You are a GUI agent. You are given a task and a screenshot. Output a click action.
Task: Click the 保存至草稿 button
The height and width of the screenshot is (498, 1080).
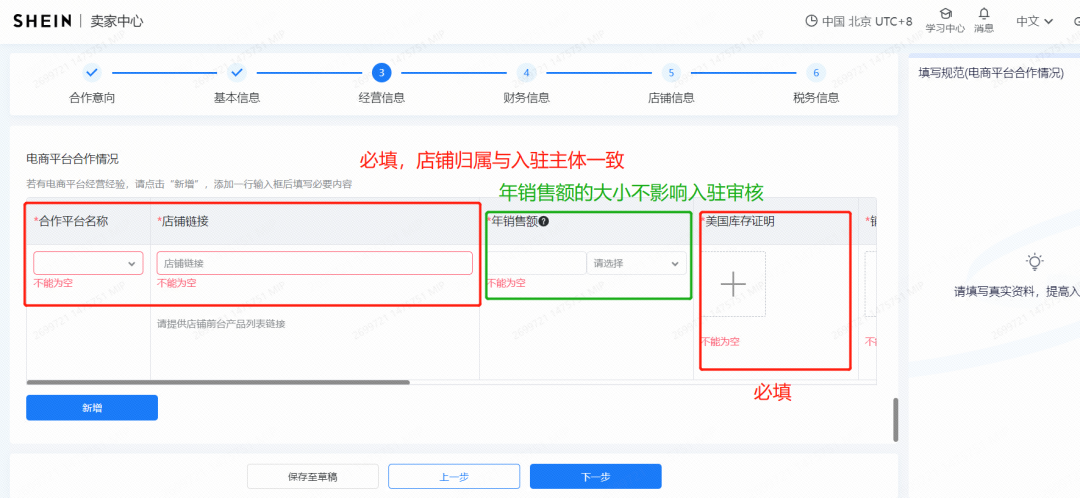[x=313, y=477]
